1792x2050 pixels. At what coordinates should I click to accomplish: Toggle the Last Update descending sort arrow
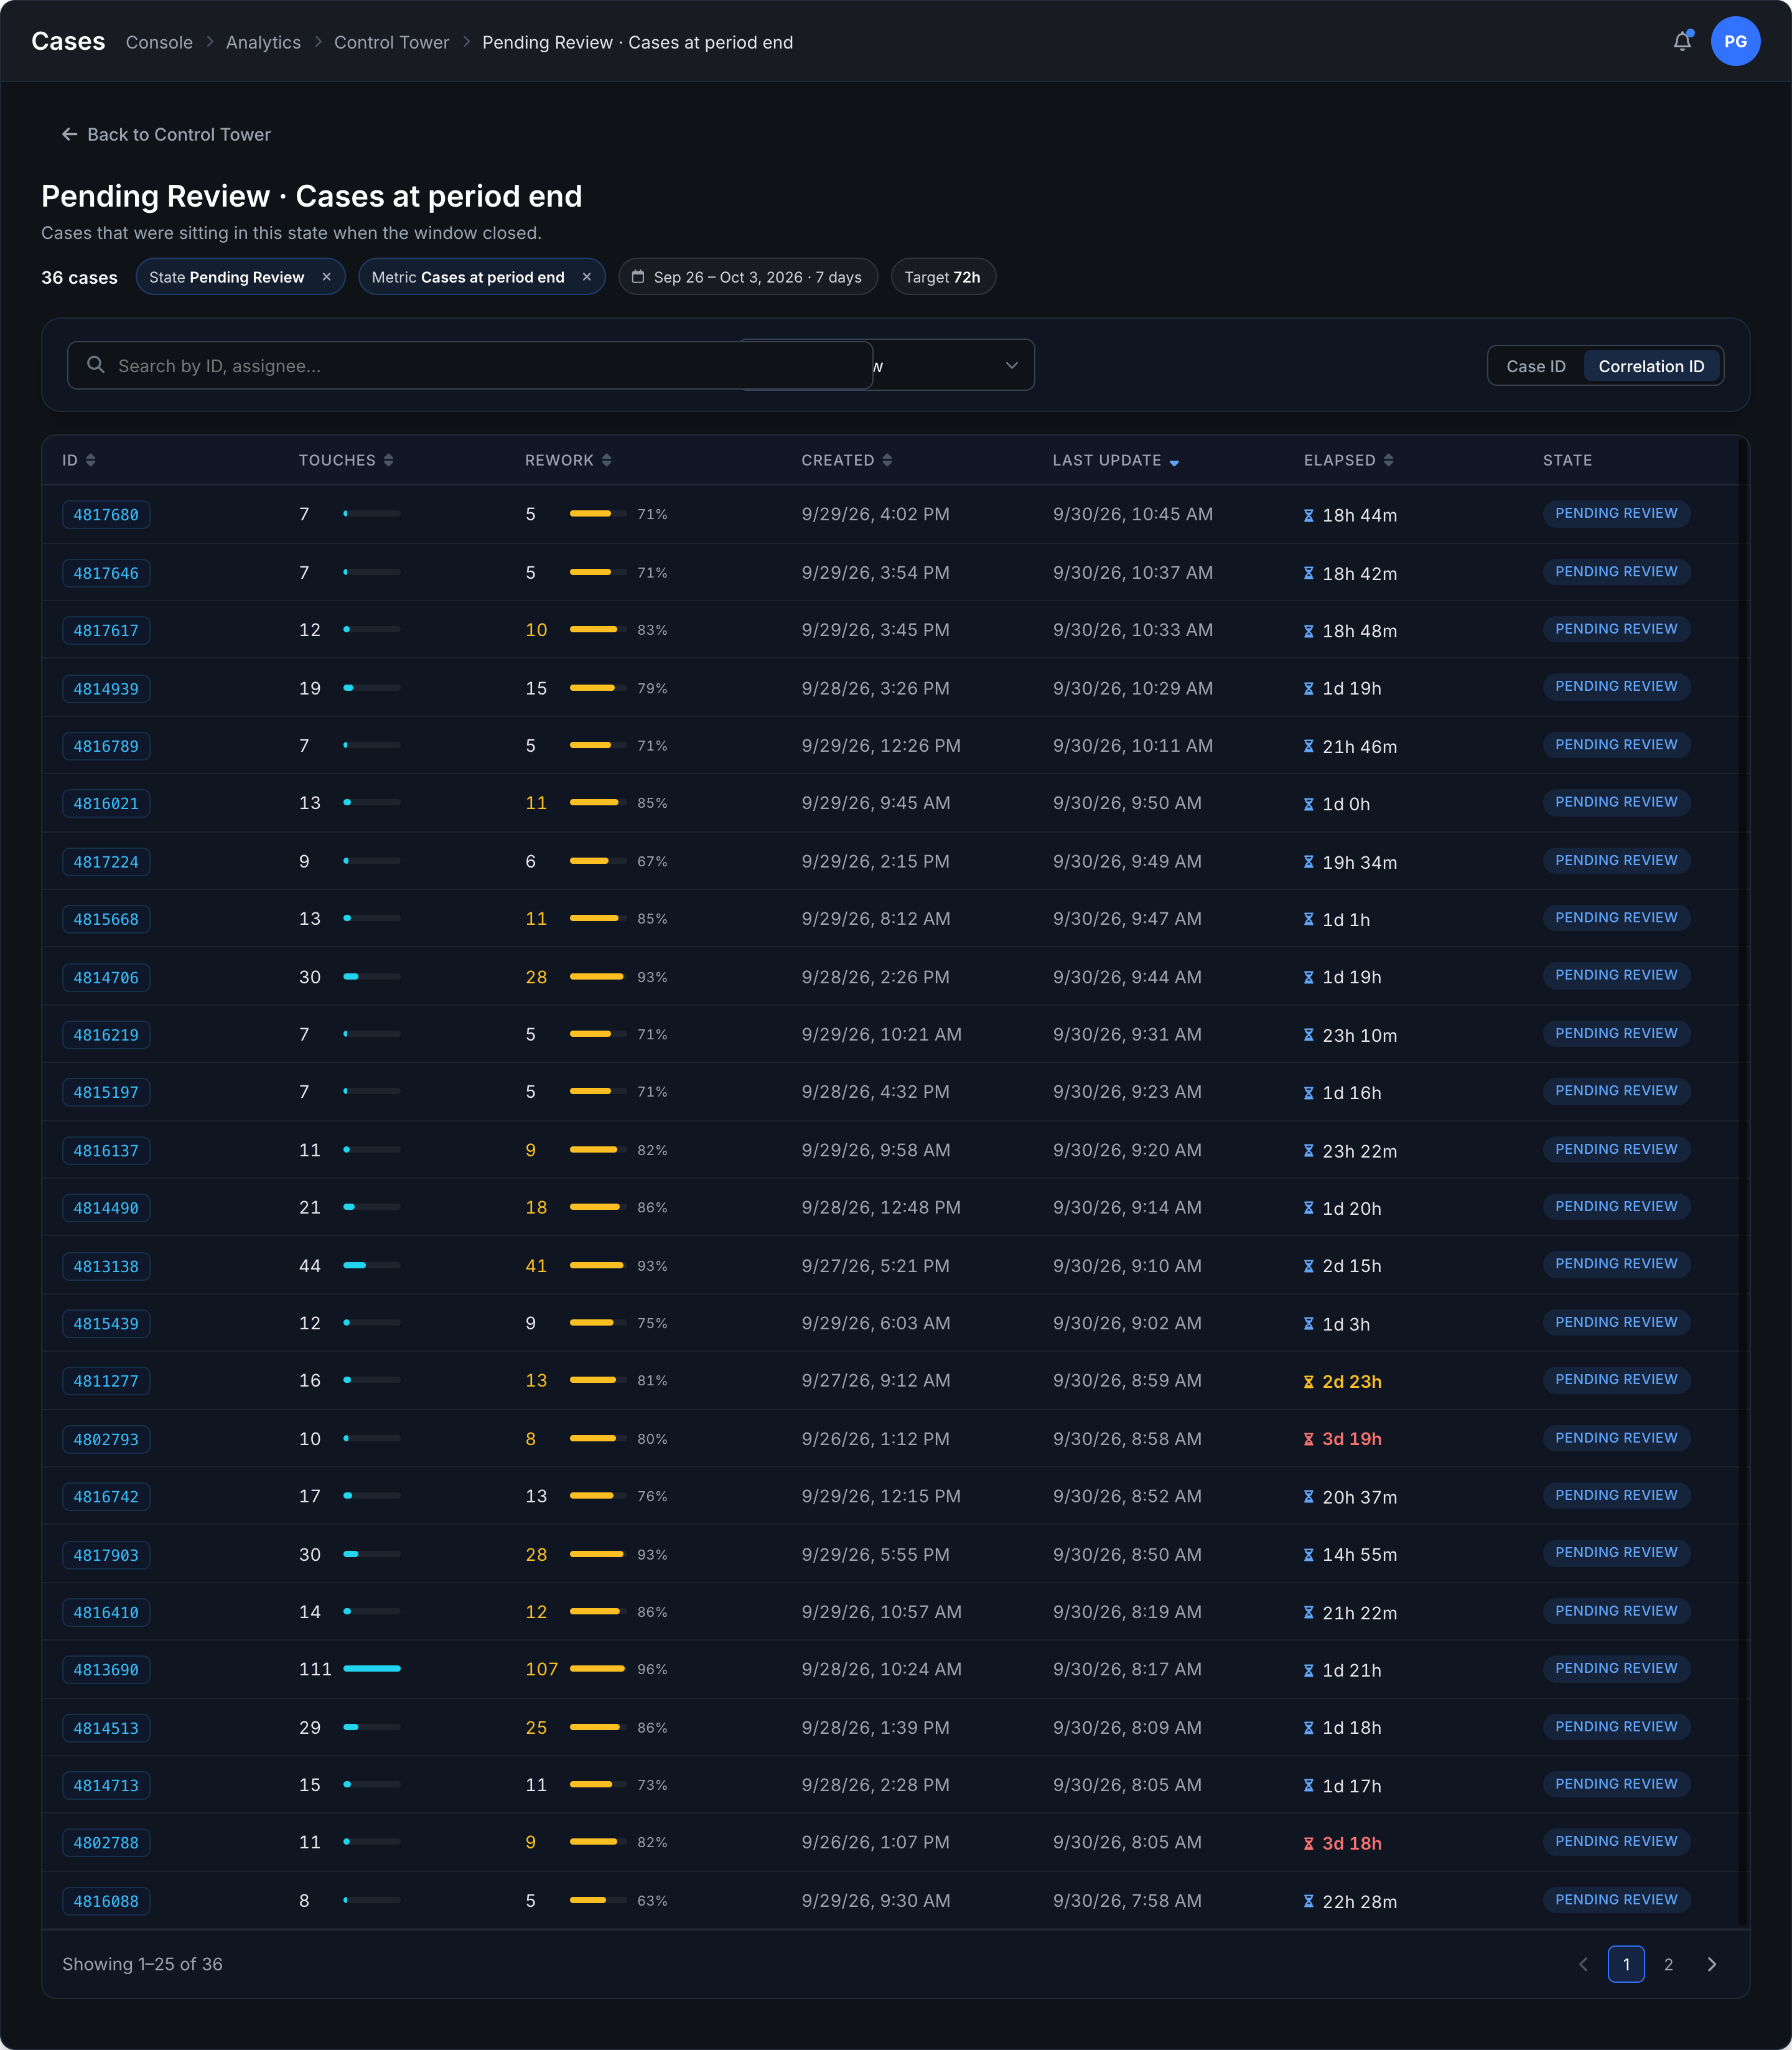(x=1174, y=462)
